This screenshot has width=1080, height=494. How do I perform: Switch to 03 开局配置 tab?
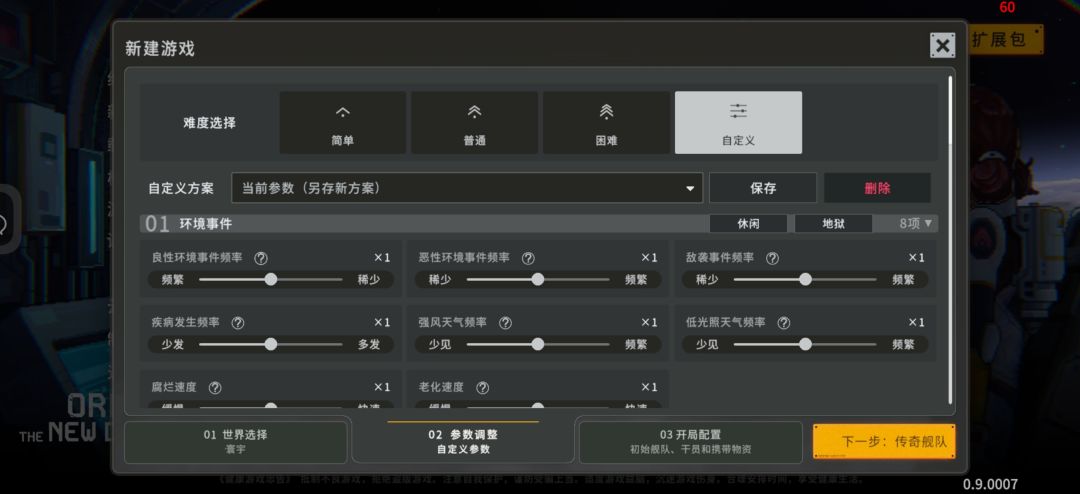(x=691, y=442)
